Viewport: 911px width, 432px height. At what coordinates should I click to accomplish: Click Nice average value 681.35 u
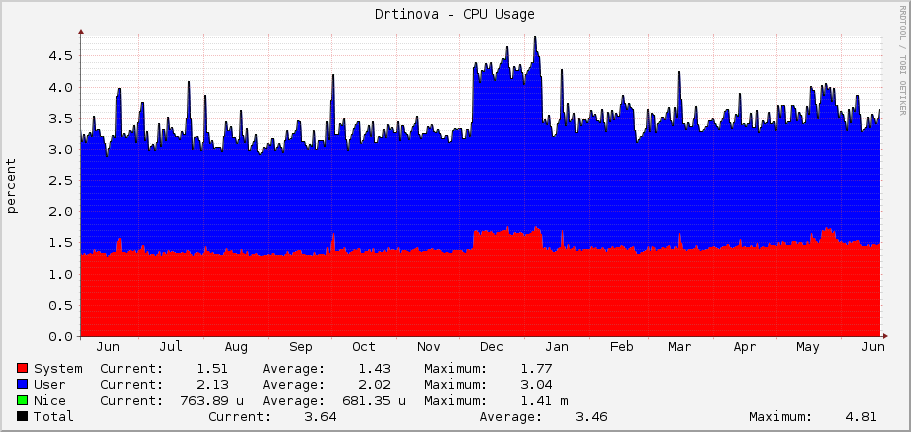pos(374,401)
